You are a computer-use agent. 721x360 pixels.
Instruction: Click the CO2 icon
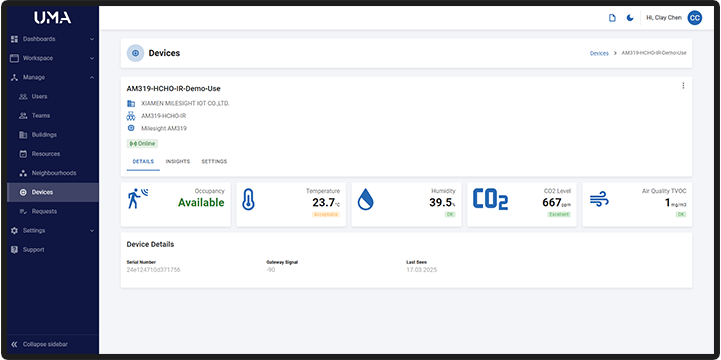[490, 200]
